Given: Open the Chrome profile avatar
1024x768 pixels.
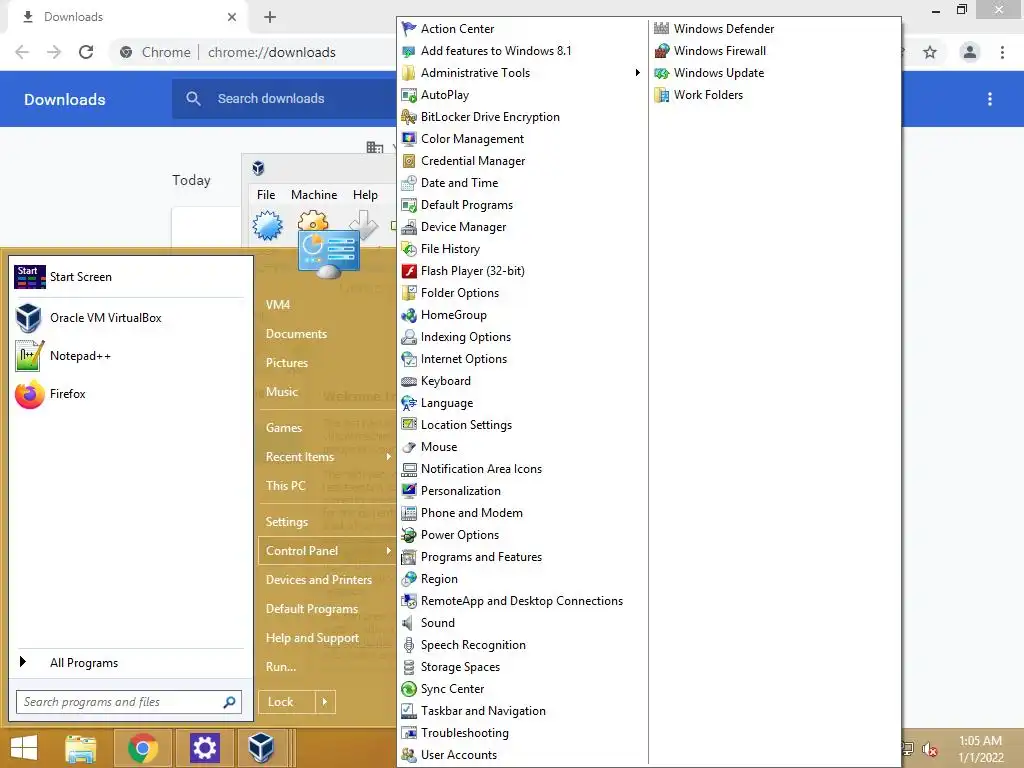Looking at the screenshot, I should (x=970, y=52).
